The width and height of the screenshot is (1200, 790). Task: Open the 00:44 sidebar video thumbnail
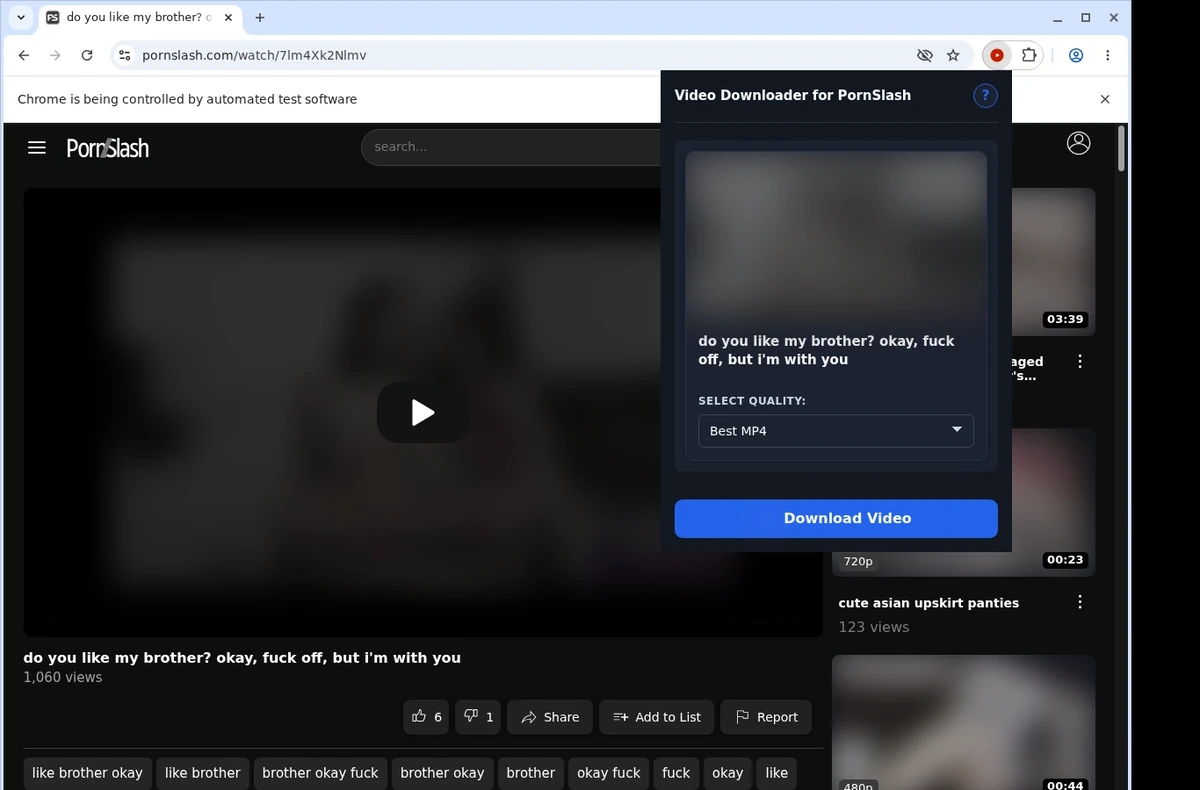coord(963,722)
